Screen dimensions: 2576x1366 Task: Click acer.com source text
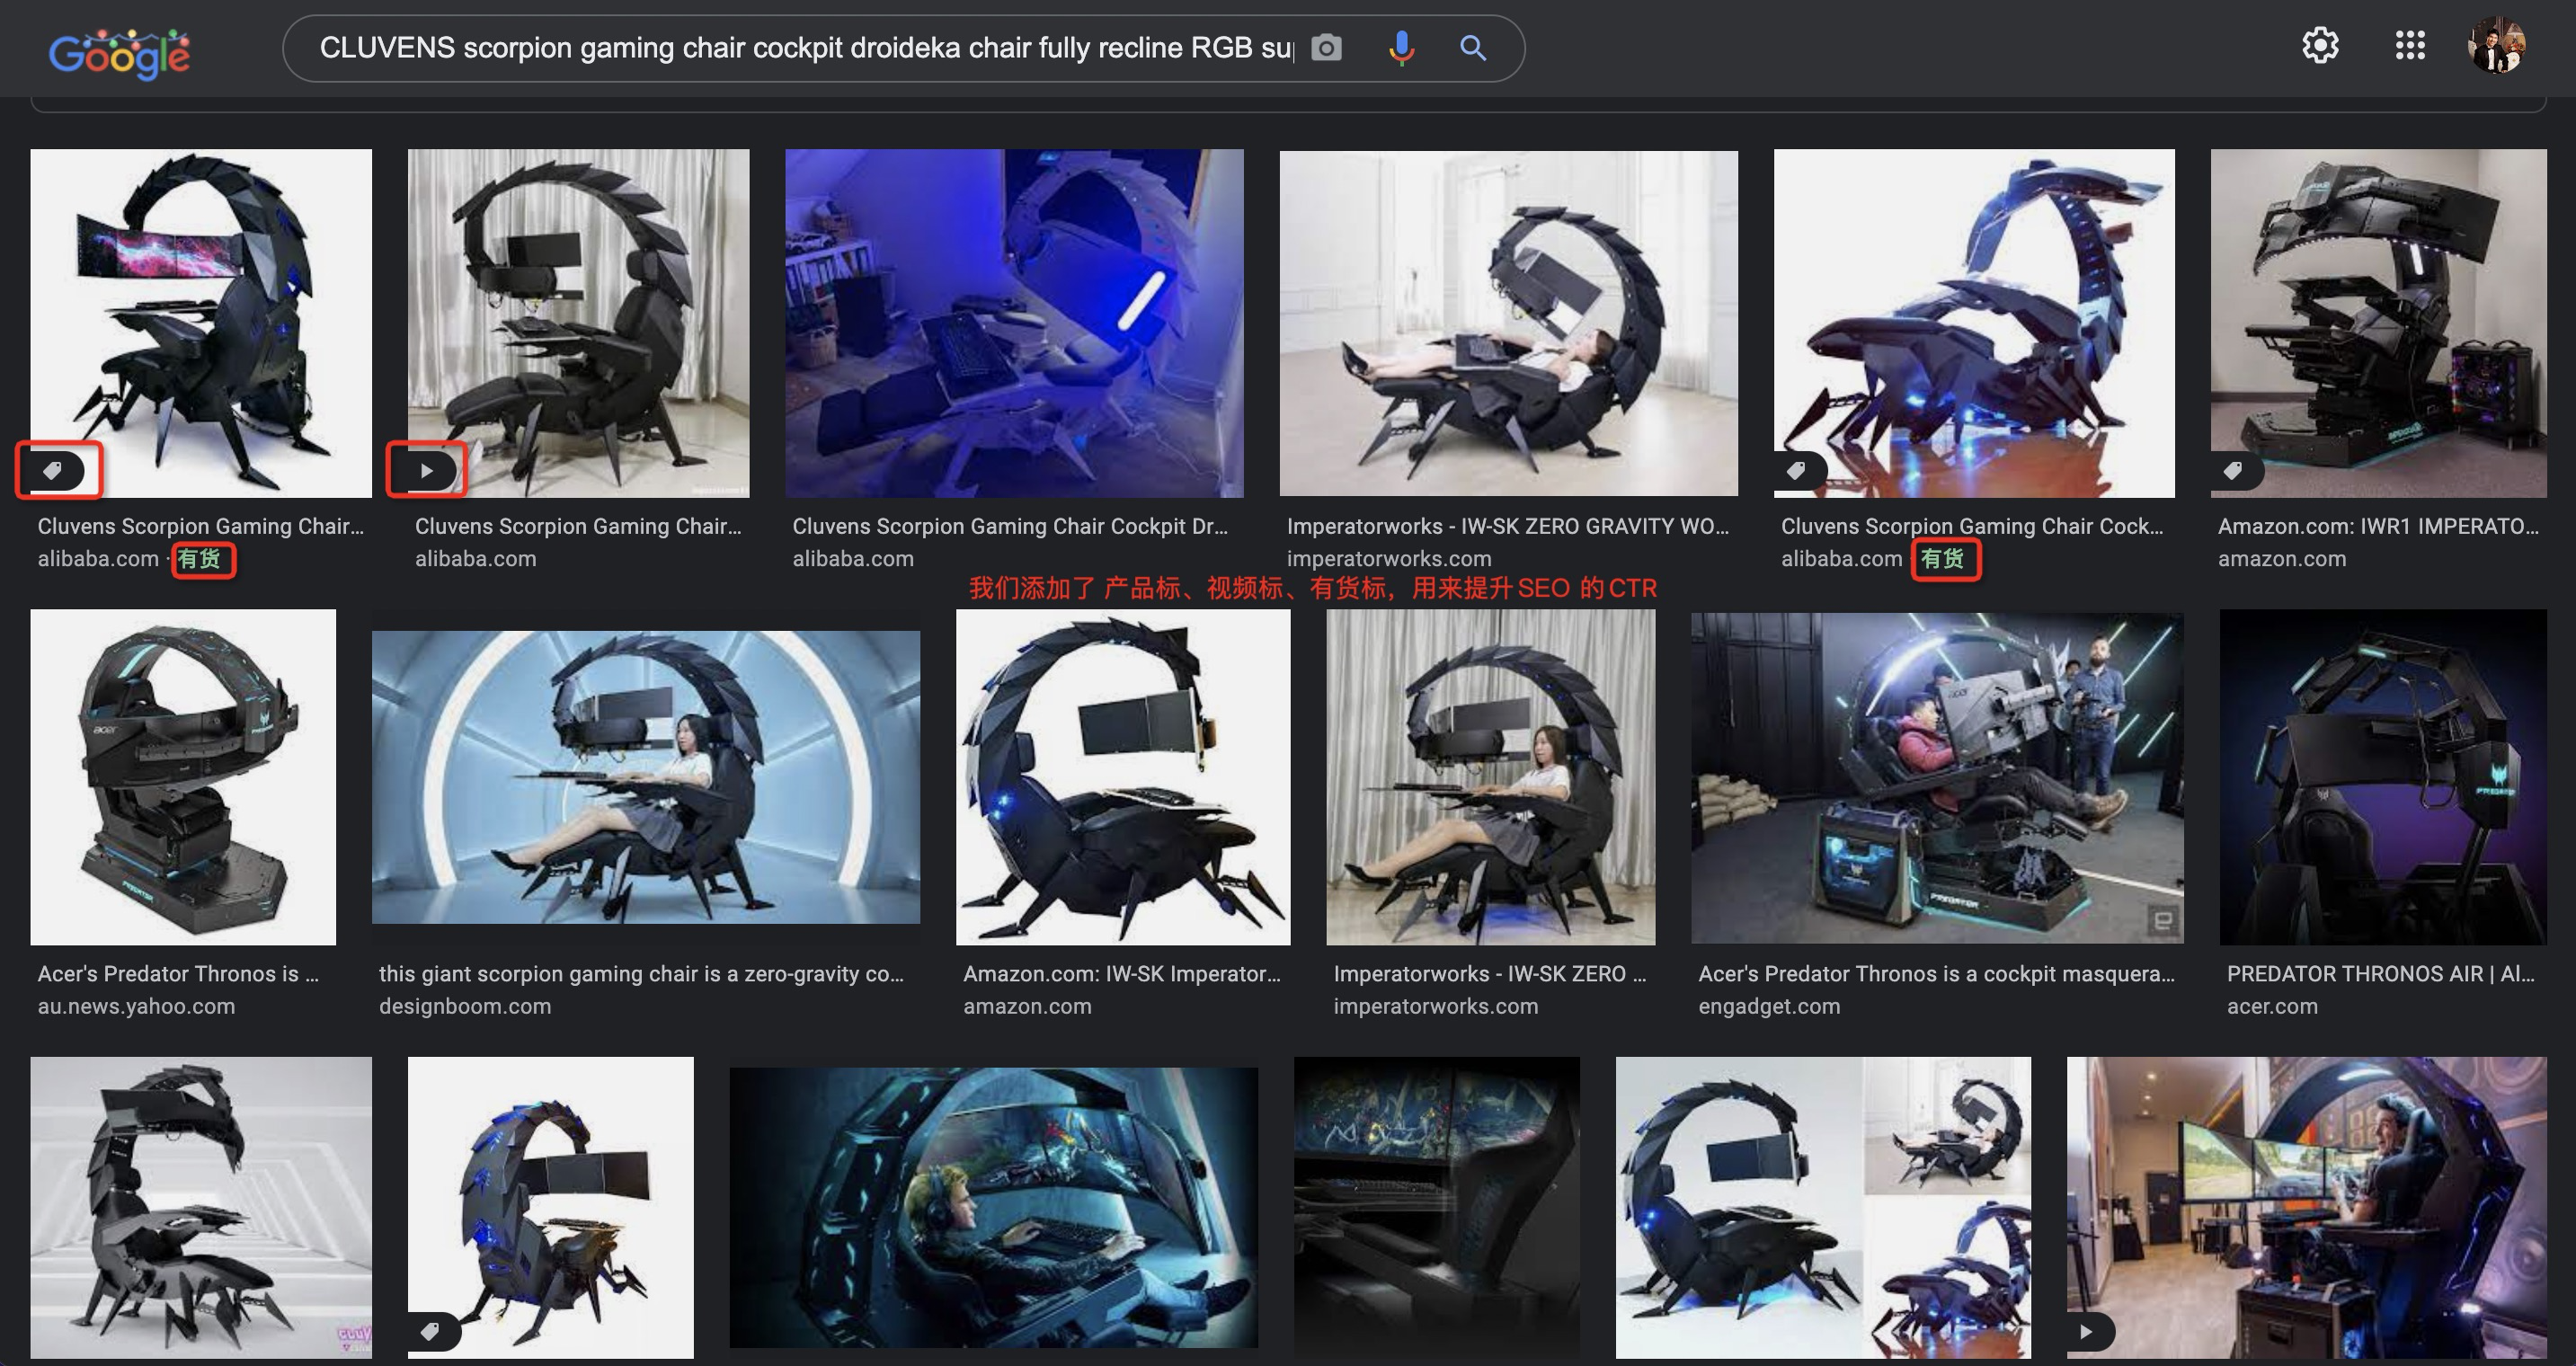(2272, 1006)
